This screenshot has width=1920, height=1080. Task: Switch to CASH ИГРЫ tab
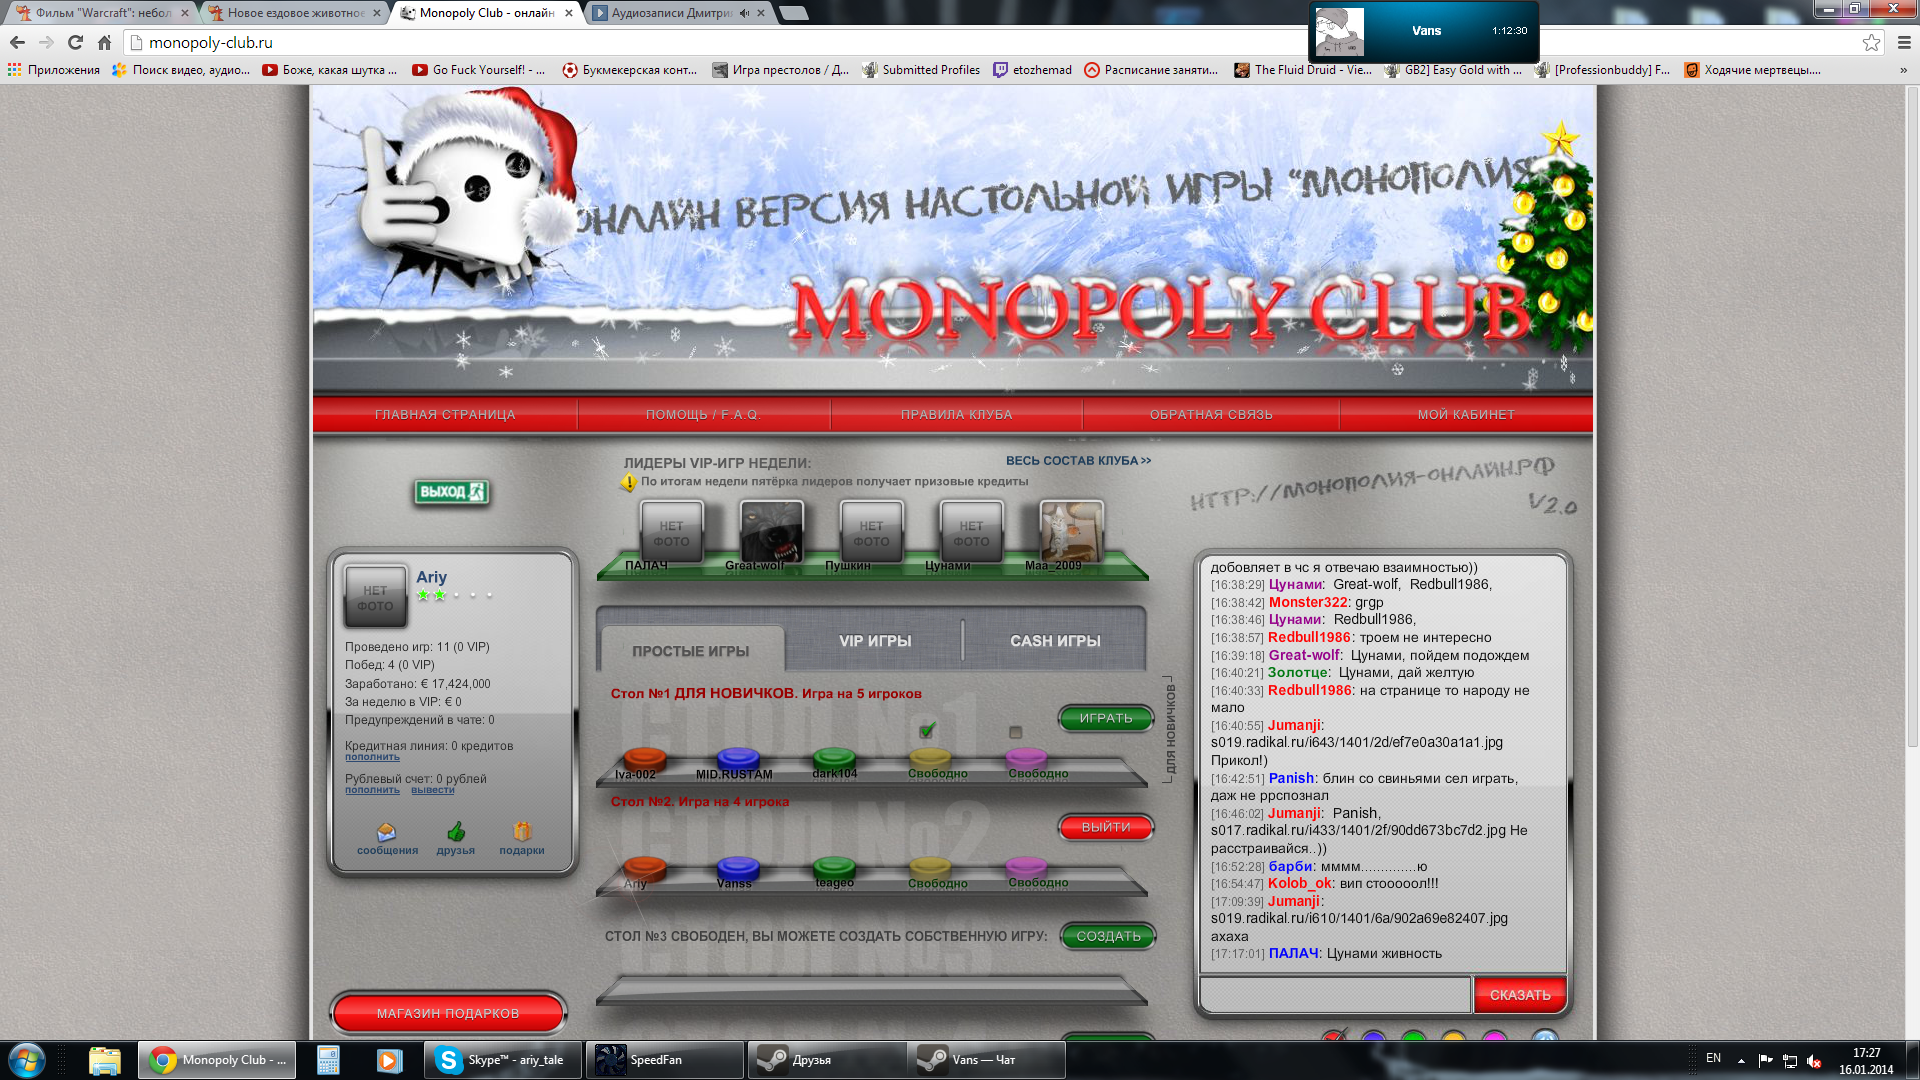click(x=1055, y=641)
